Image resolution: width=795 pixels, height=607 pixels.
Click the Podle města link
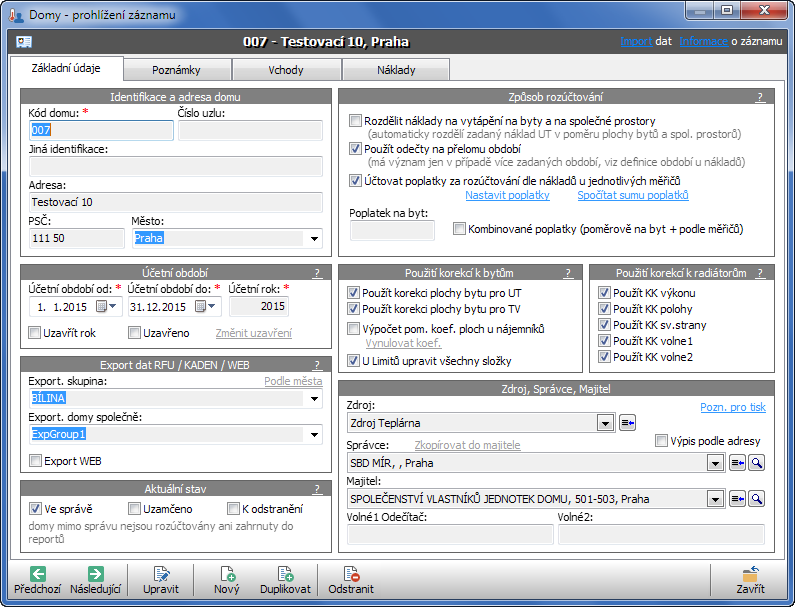(293, 381)
